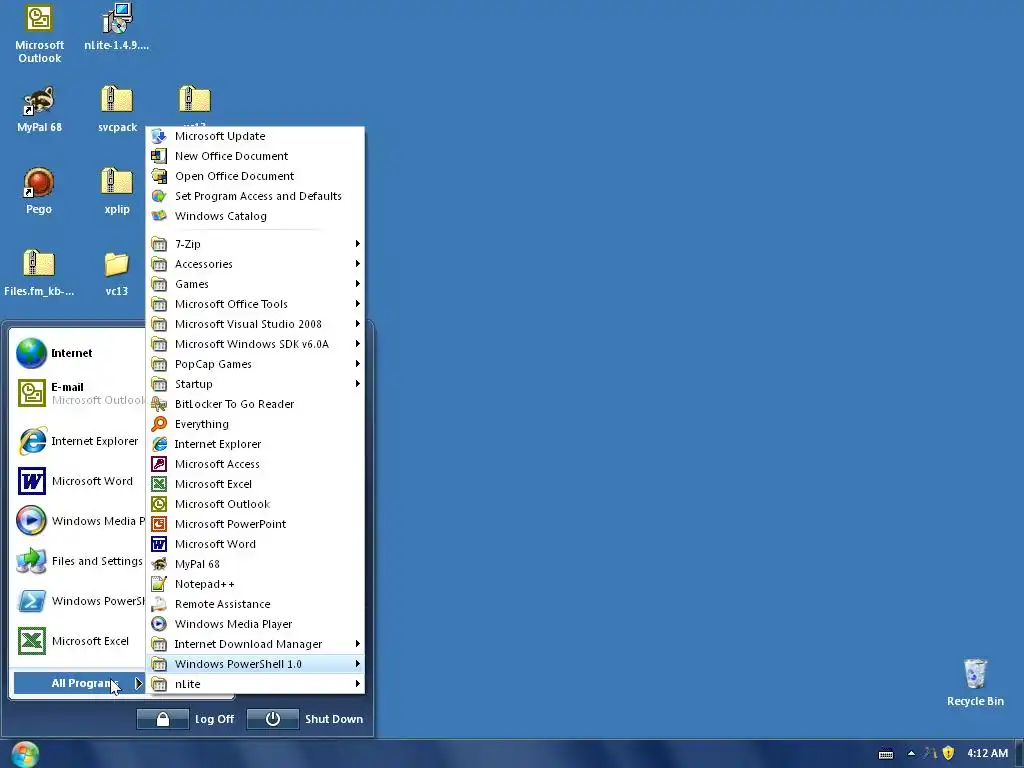
Task: Select the xplip zip archive on desktop
Action: 117,191
